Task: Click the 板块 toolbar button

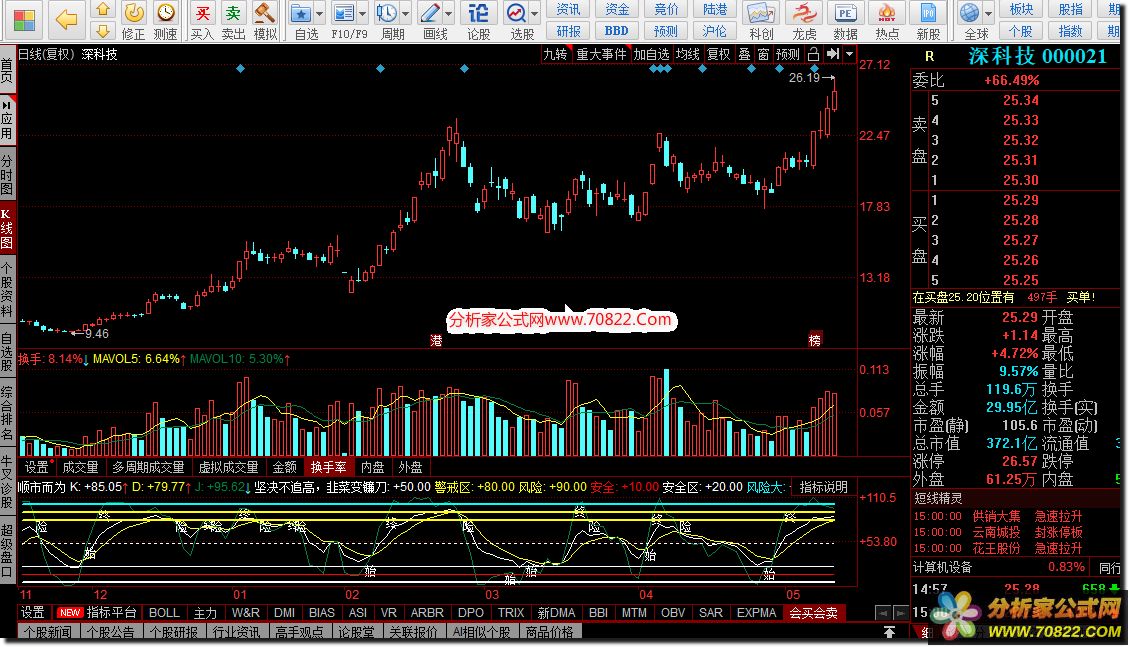Action: (x=1021, y=9)
